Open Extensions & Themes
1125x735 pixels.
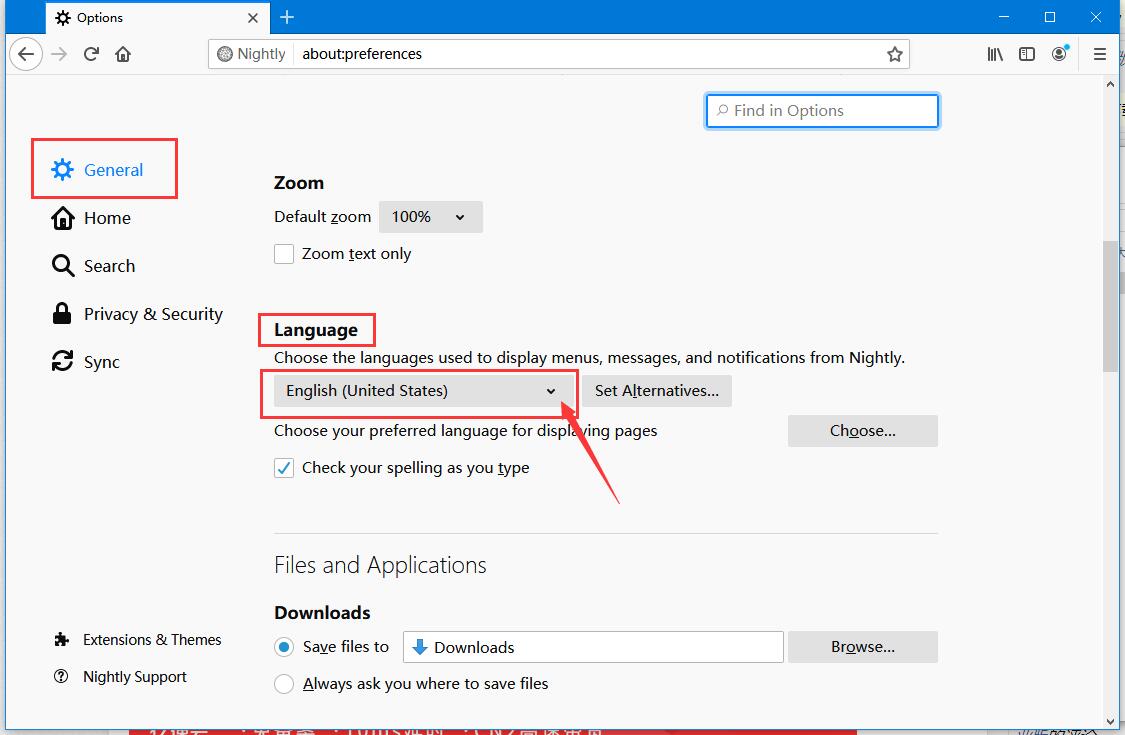click(x=138, y=640)
